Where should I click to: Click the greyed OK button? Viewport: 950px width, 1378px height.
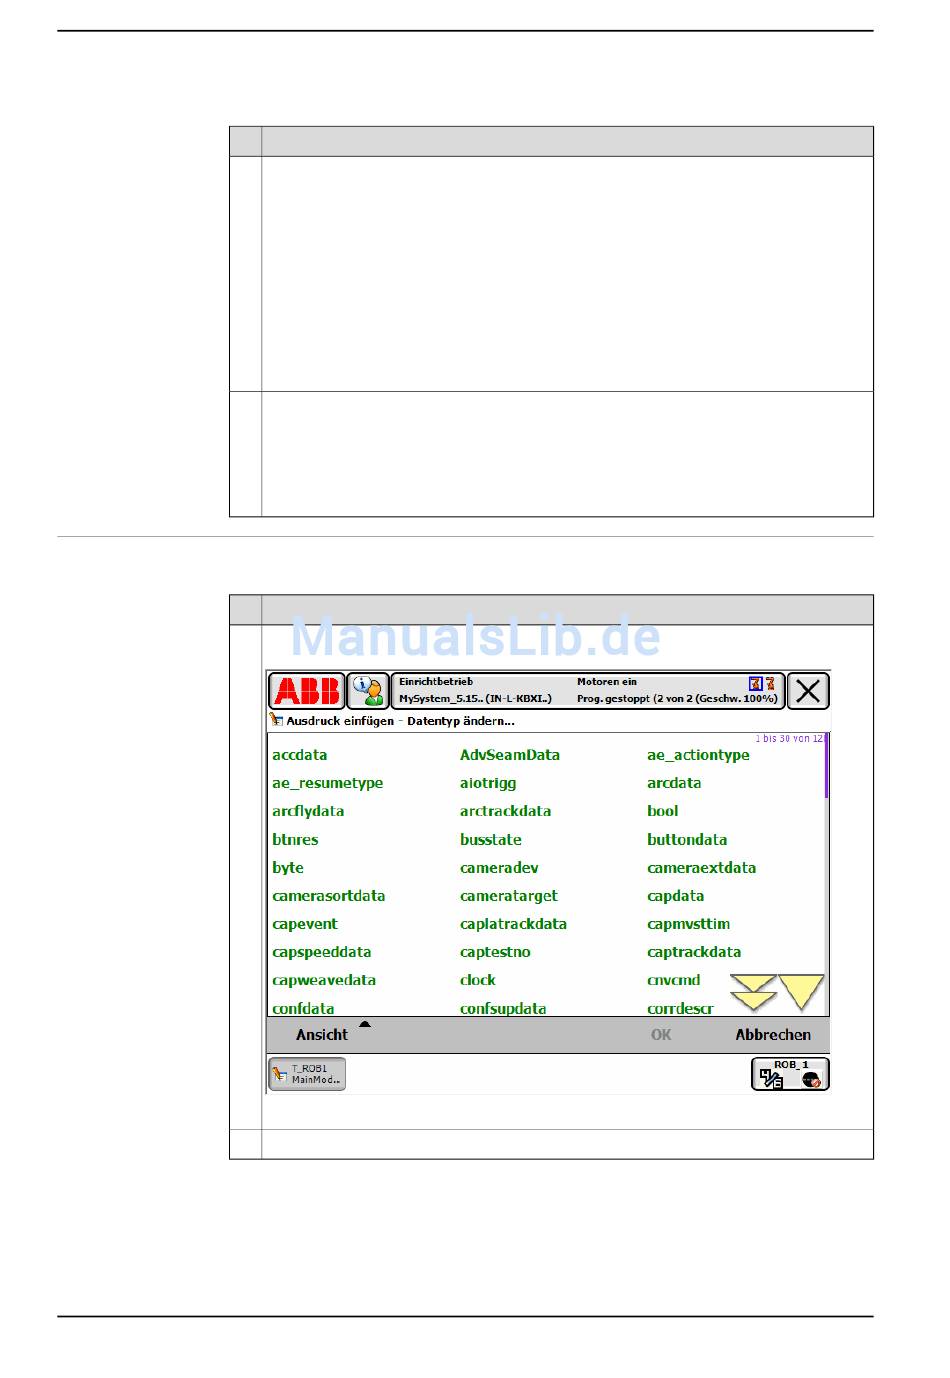pos(661,1035)
